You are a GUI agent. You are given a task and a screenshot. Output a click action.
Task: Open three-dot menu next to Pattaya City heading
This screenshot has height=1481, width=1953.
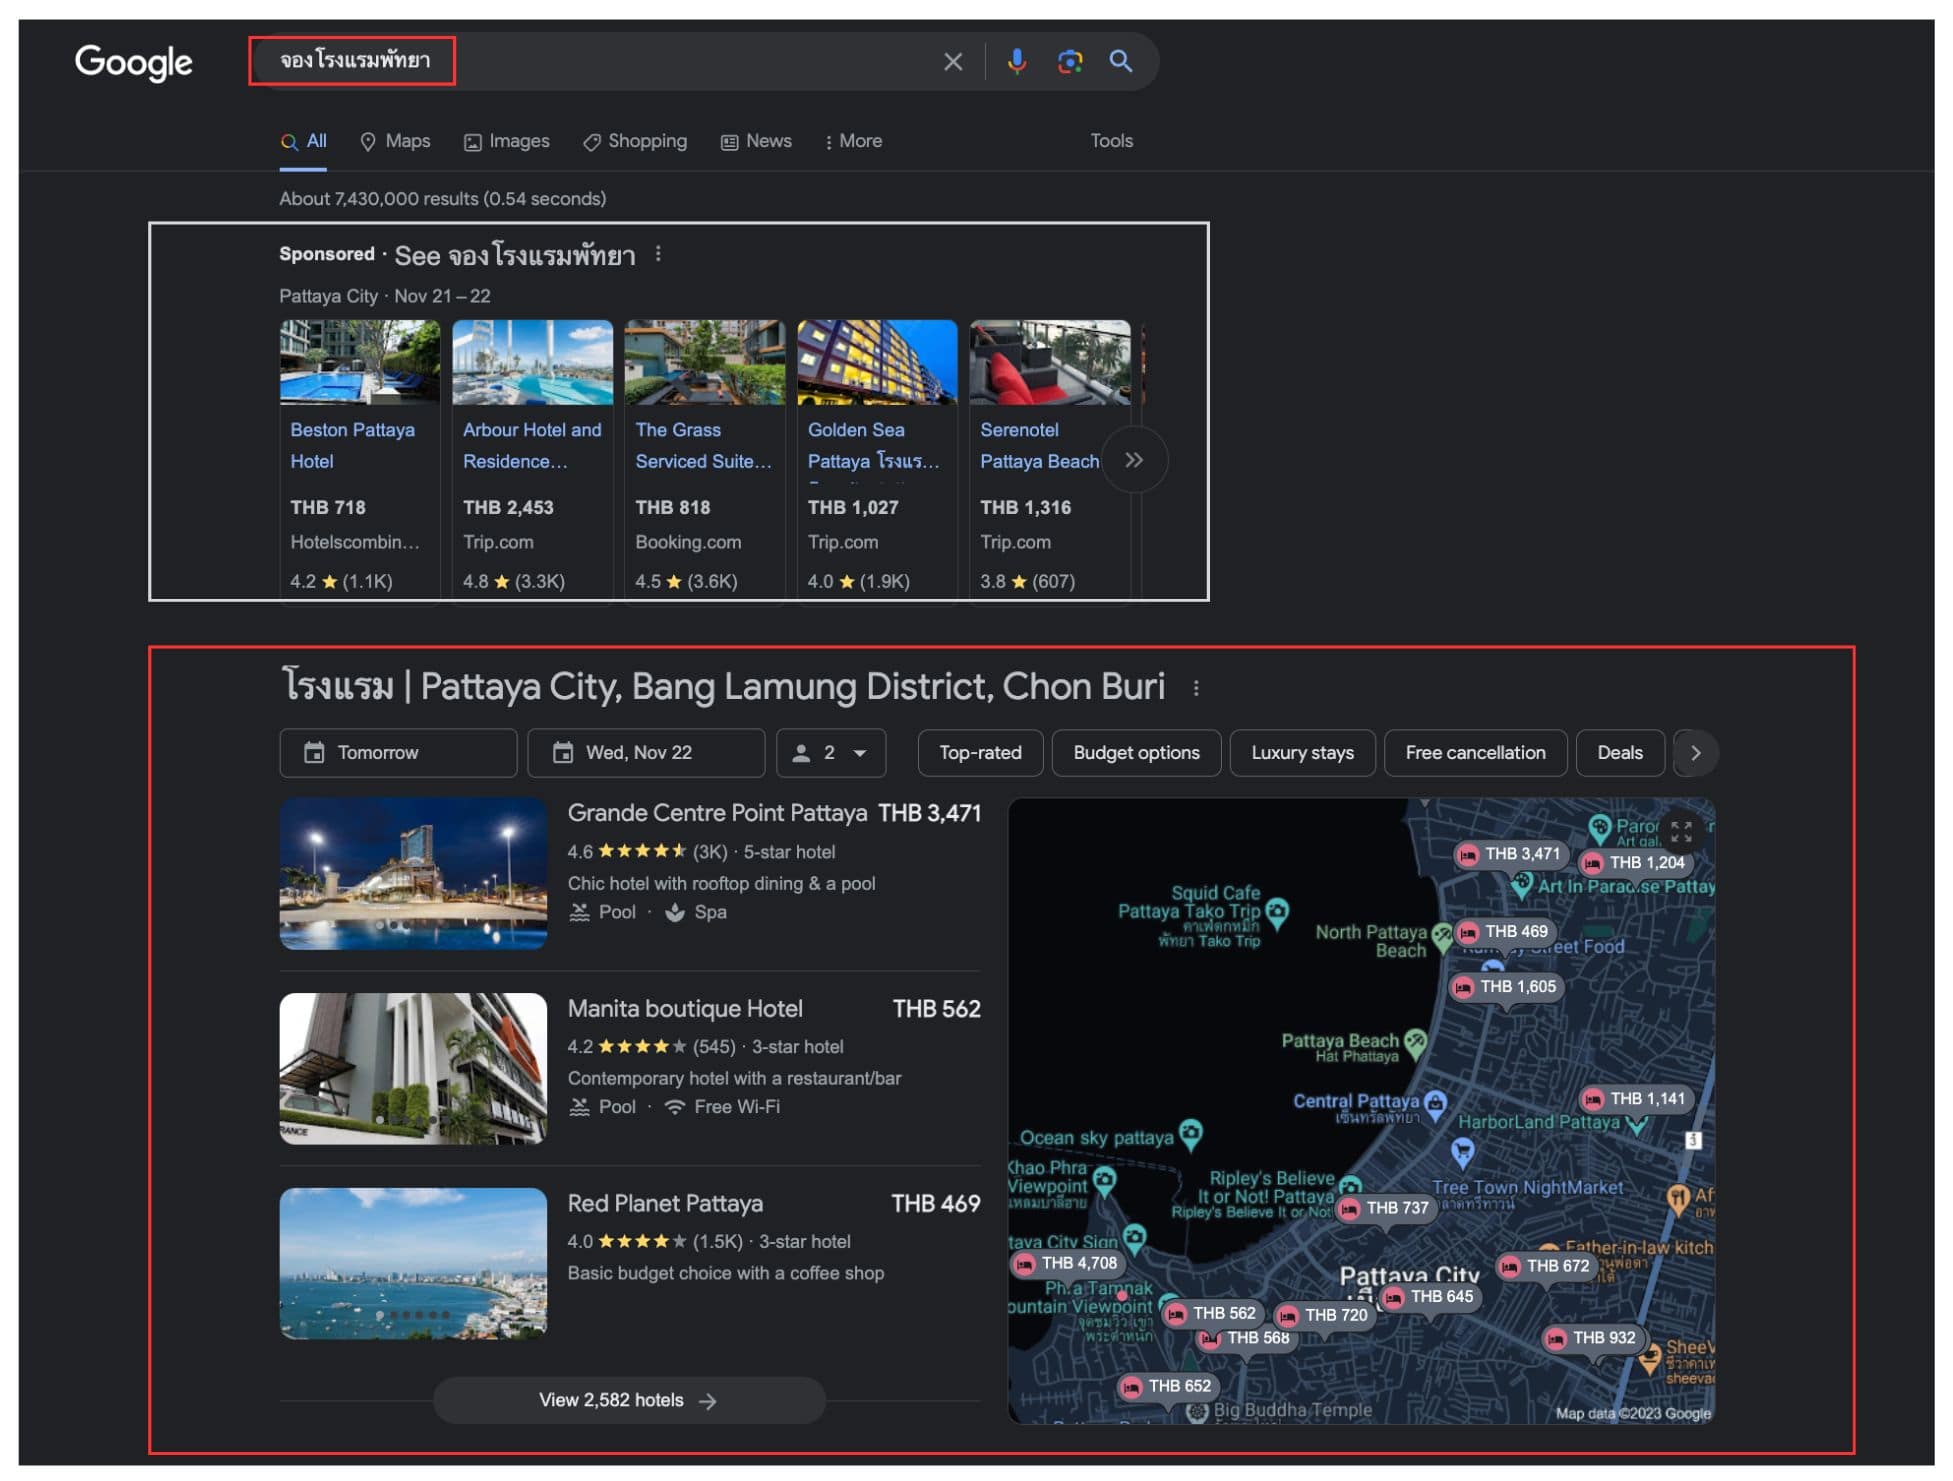[x=1196, y=688]
